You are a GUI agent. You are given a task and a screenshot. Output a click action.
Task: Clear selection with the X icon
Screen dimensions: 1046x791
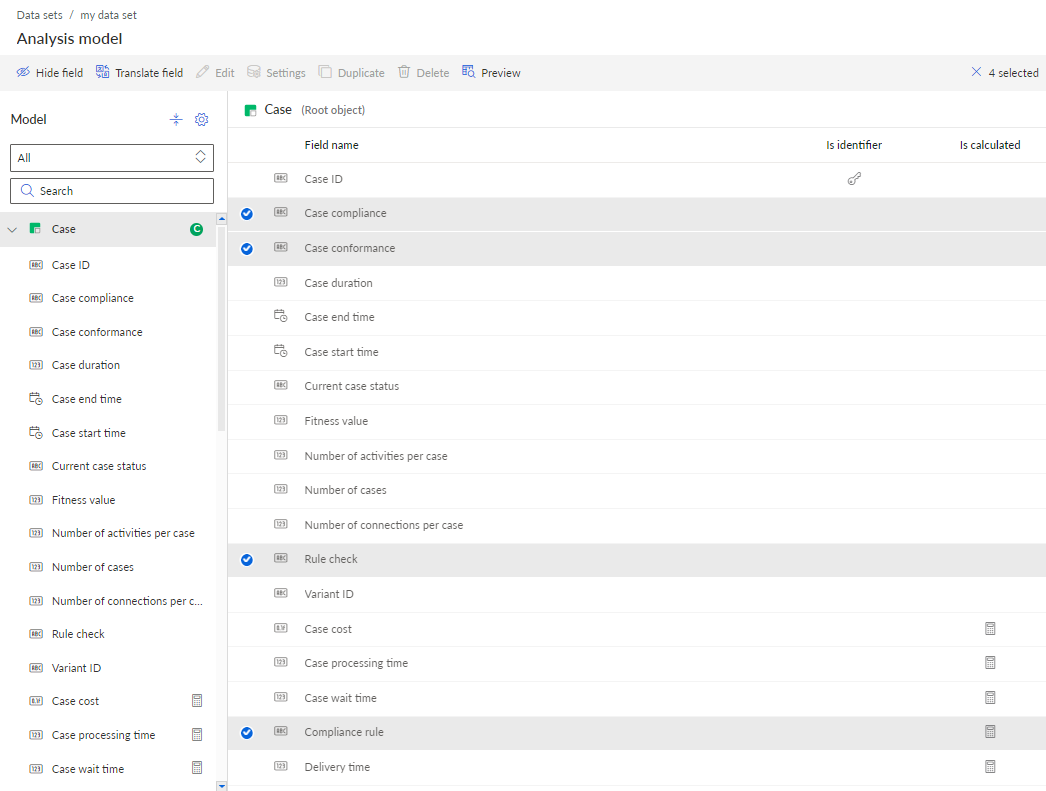coord(976,72)
